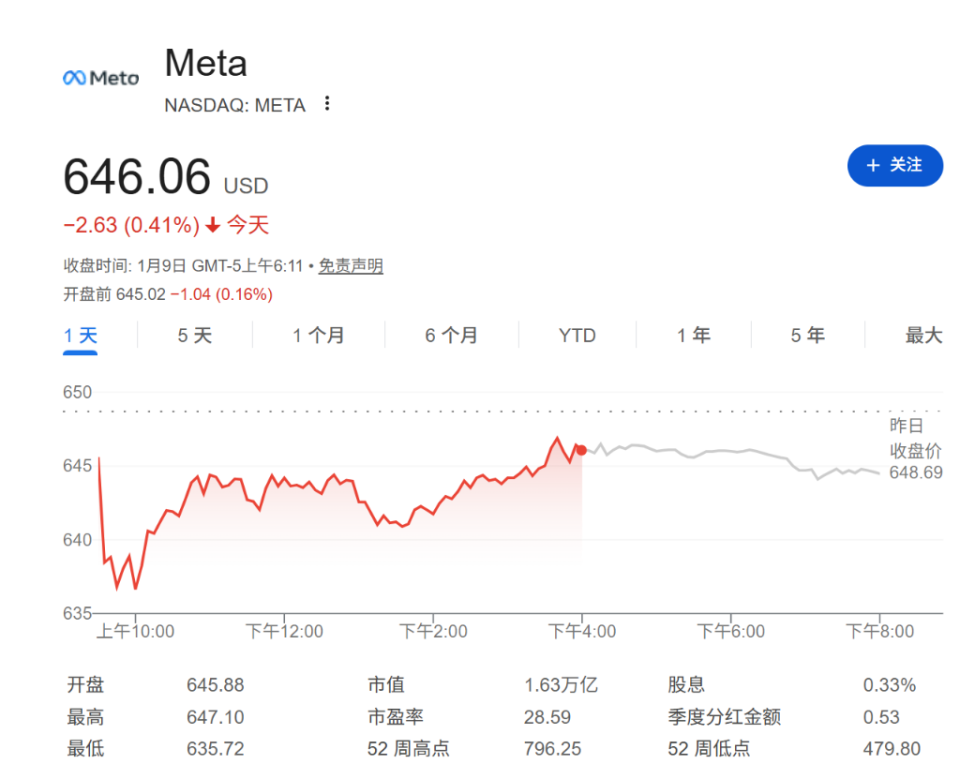Click the red downward arrow next to −2.63
The image size is (960, 779).
[x=211, y=226]
